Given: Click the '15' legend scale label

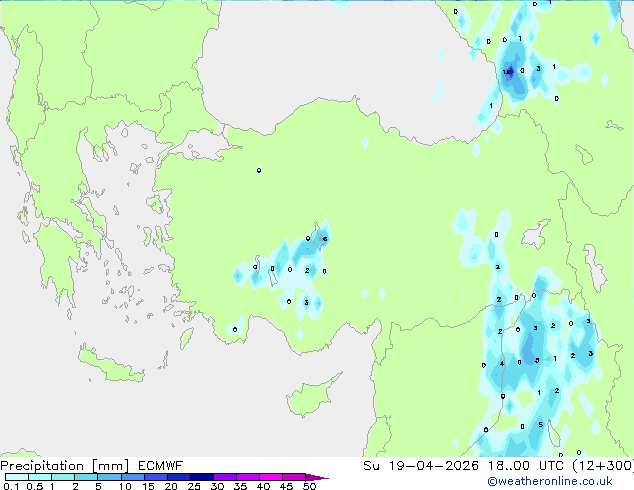Looking at the screenshot, I should 148,486.
